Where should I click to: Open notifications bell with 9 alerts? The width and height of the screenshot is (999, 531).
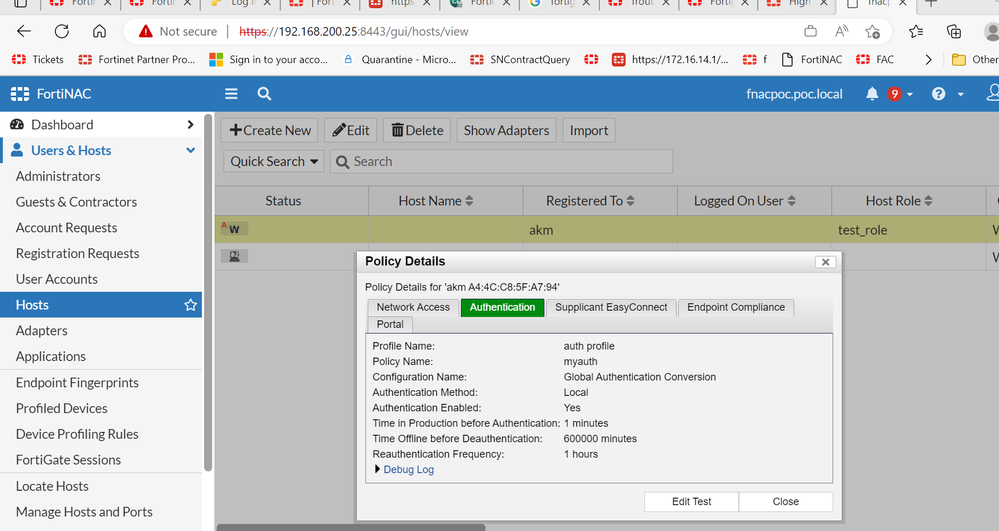872,94
